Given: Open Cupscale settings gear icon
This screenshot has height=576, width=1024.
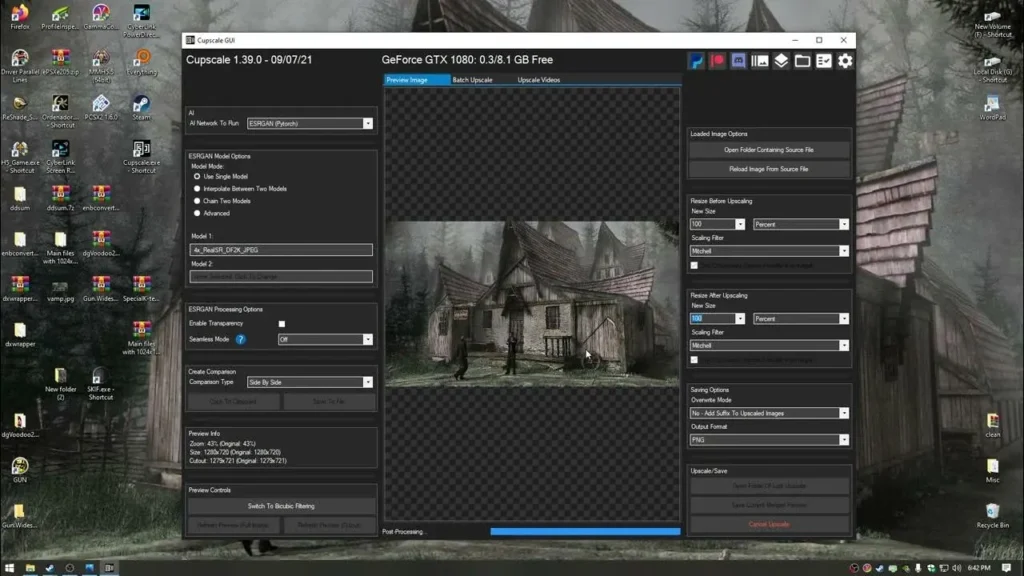Looking at the screenshot, I should click(x=845, y=61).
